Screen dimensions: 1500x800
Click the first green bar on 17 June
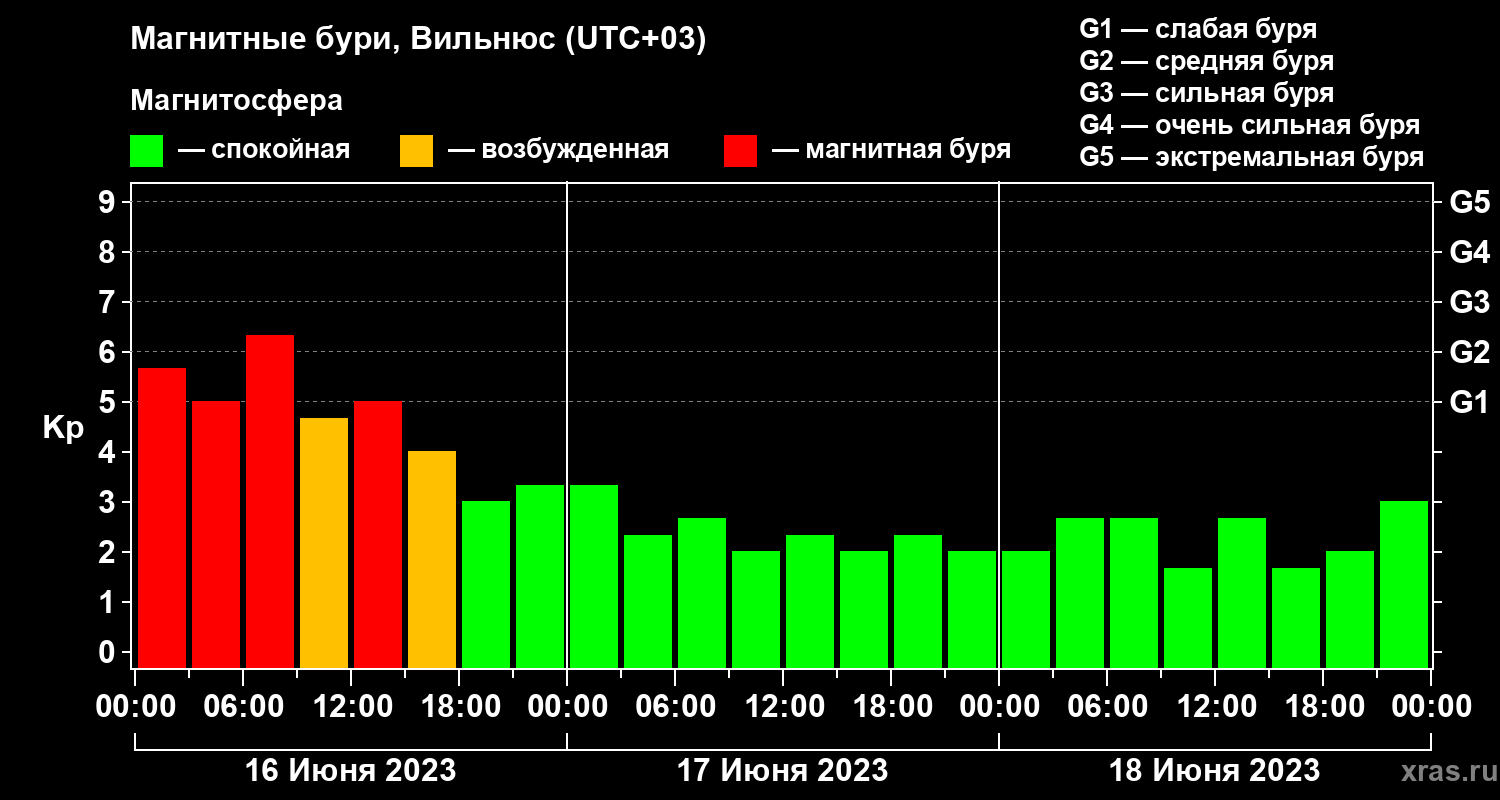pos(594,576)
